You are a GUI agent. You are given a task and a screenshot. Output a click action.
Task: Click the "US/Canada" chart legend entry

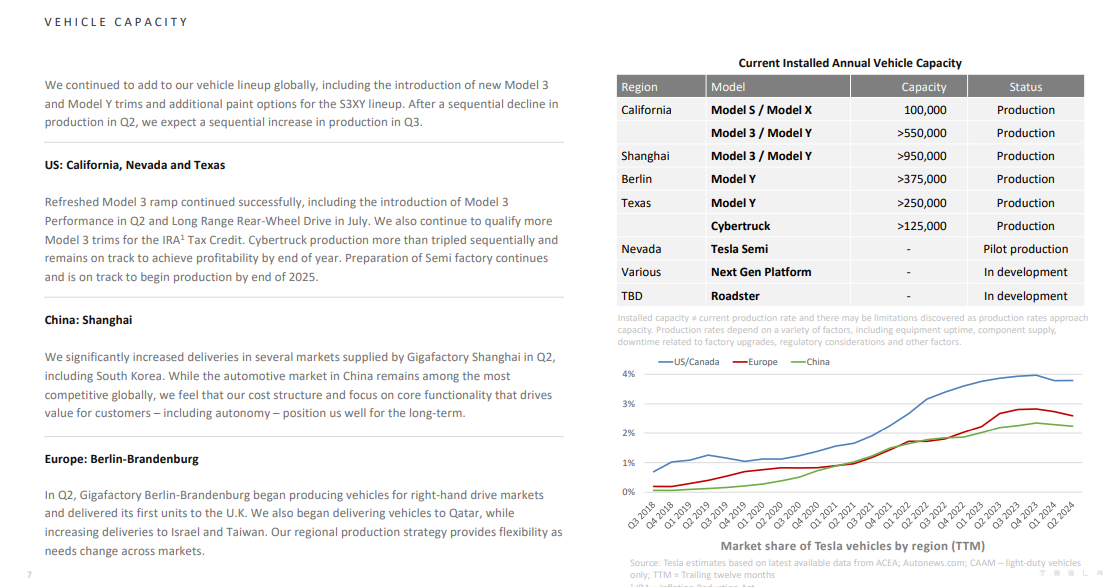click(x=689, y=362)
